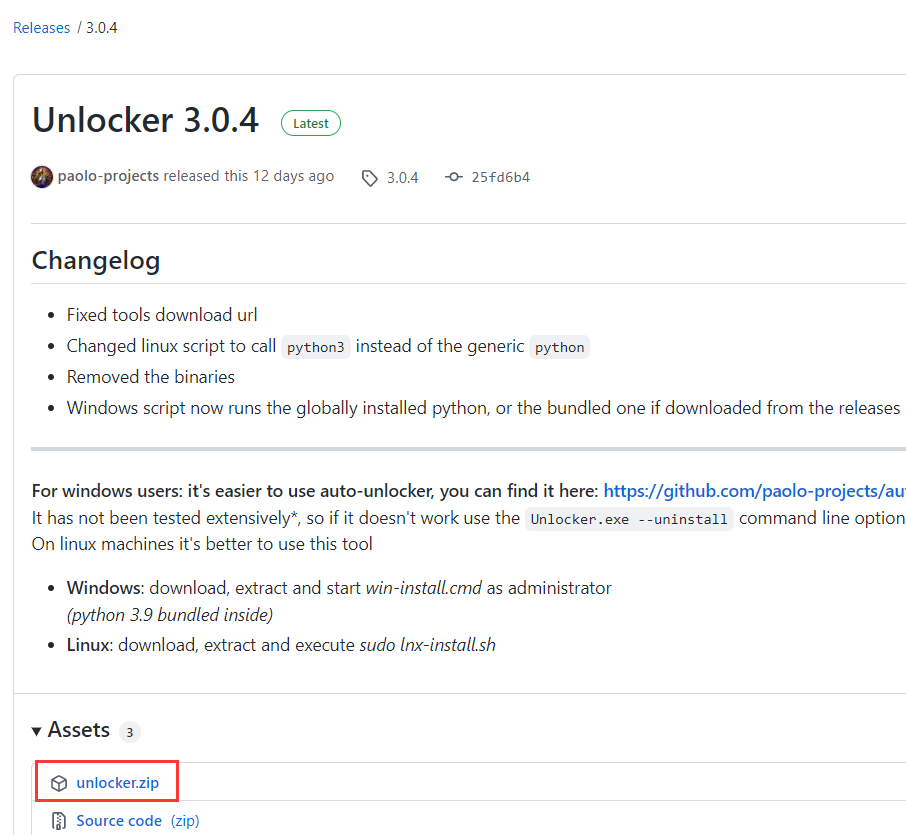Click the Changelog heading

pos(96,261)
